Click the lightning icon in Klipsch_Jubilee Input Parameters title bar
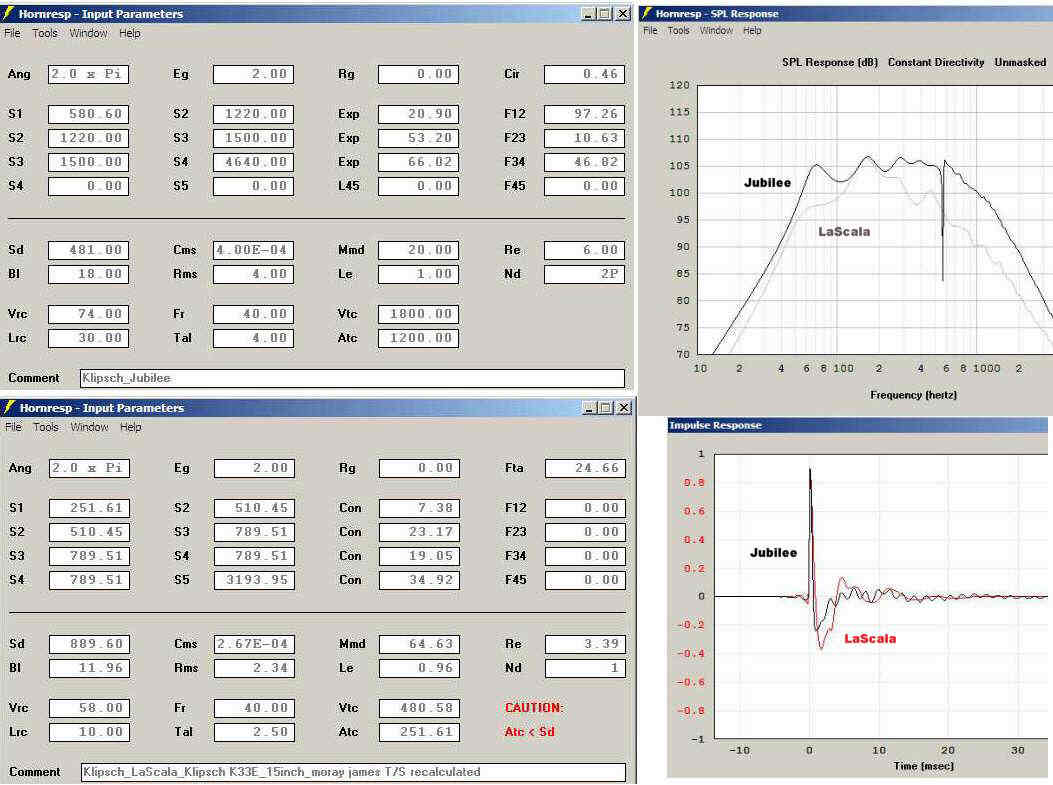Viewport: 1053px width, 785px height. click(x=9, y=13)
